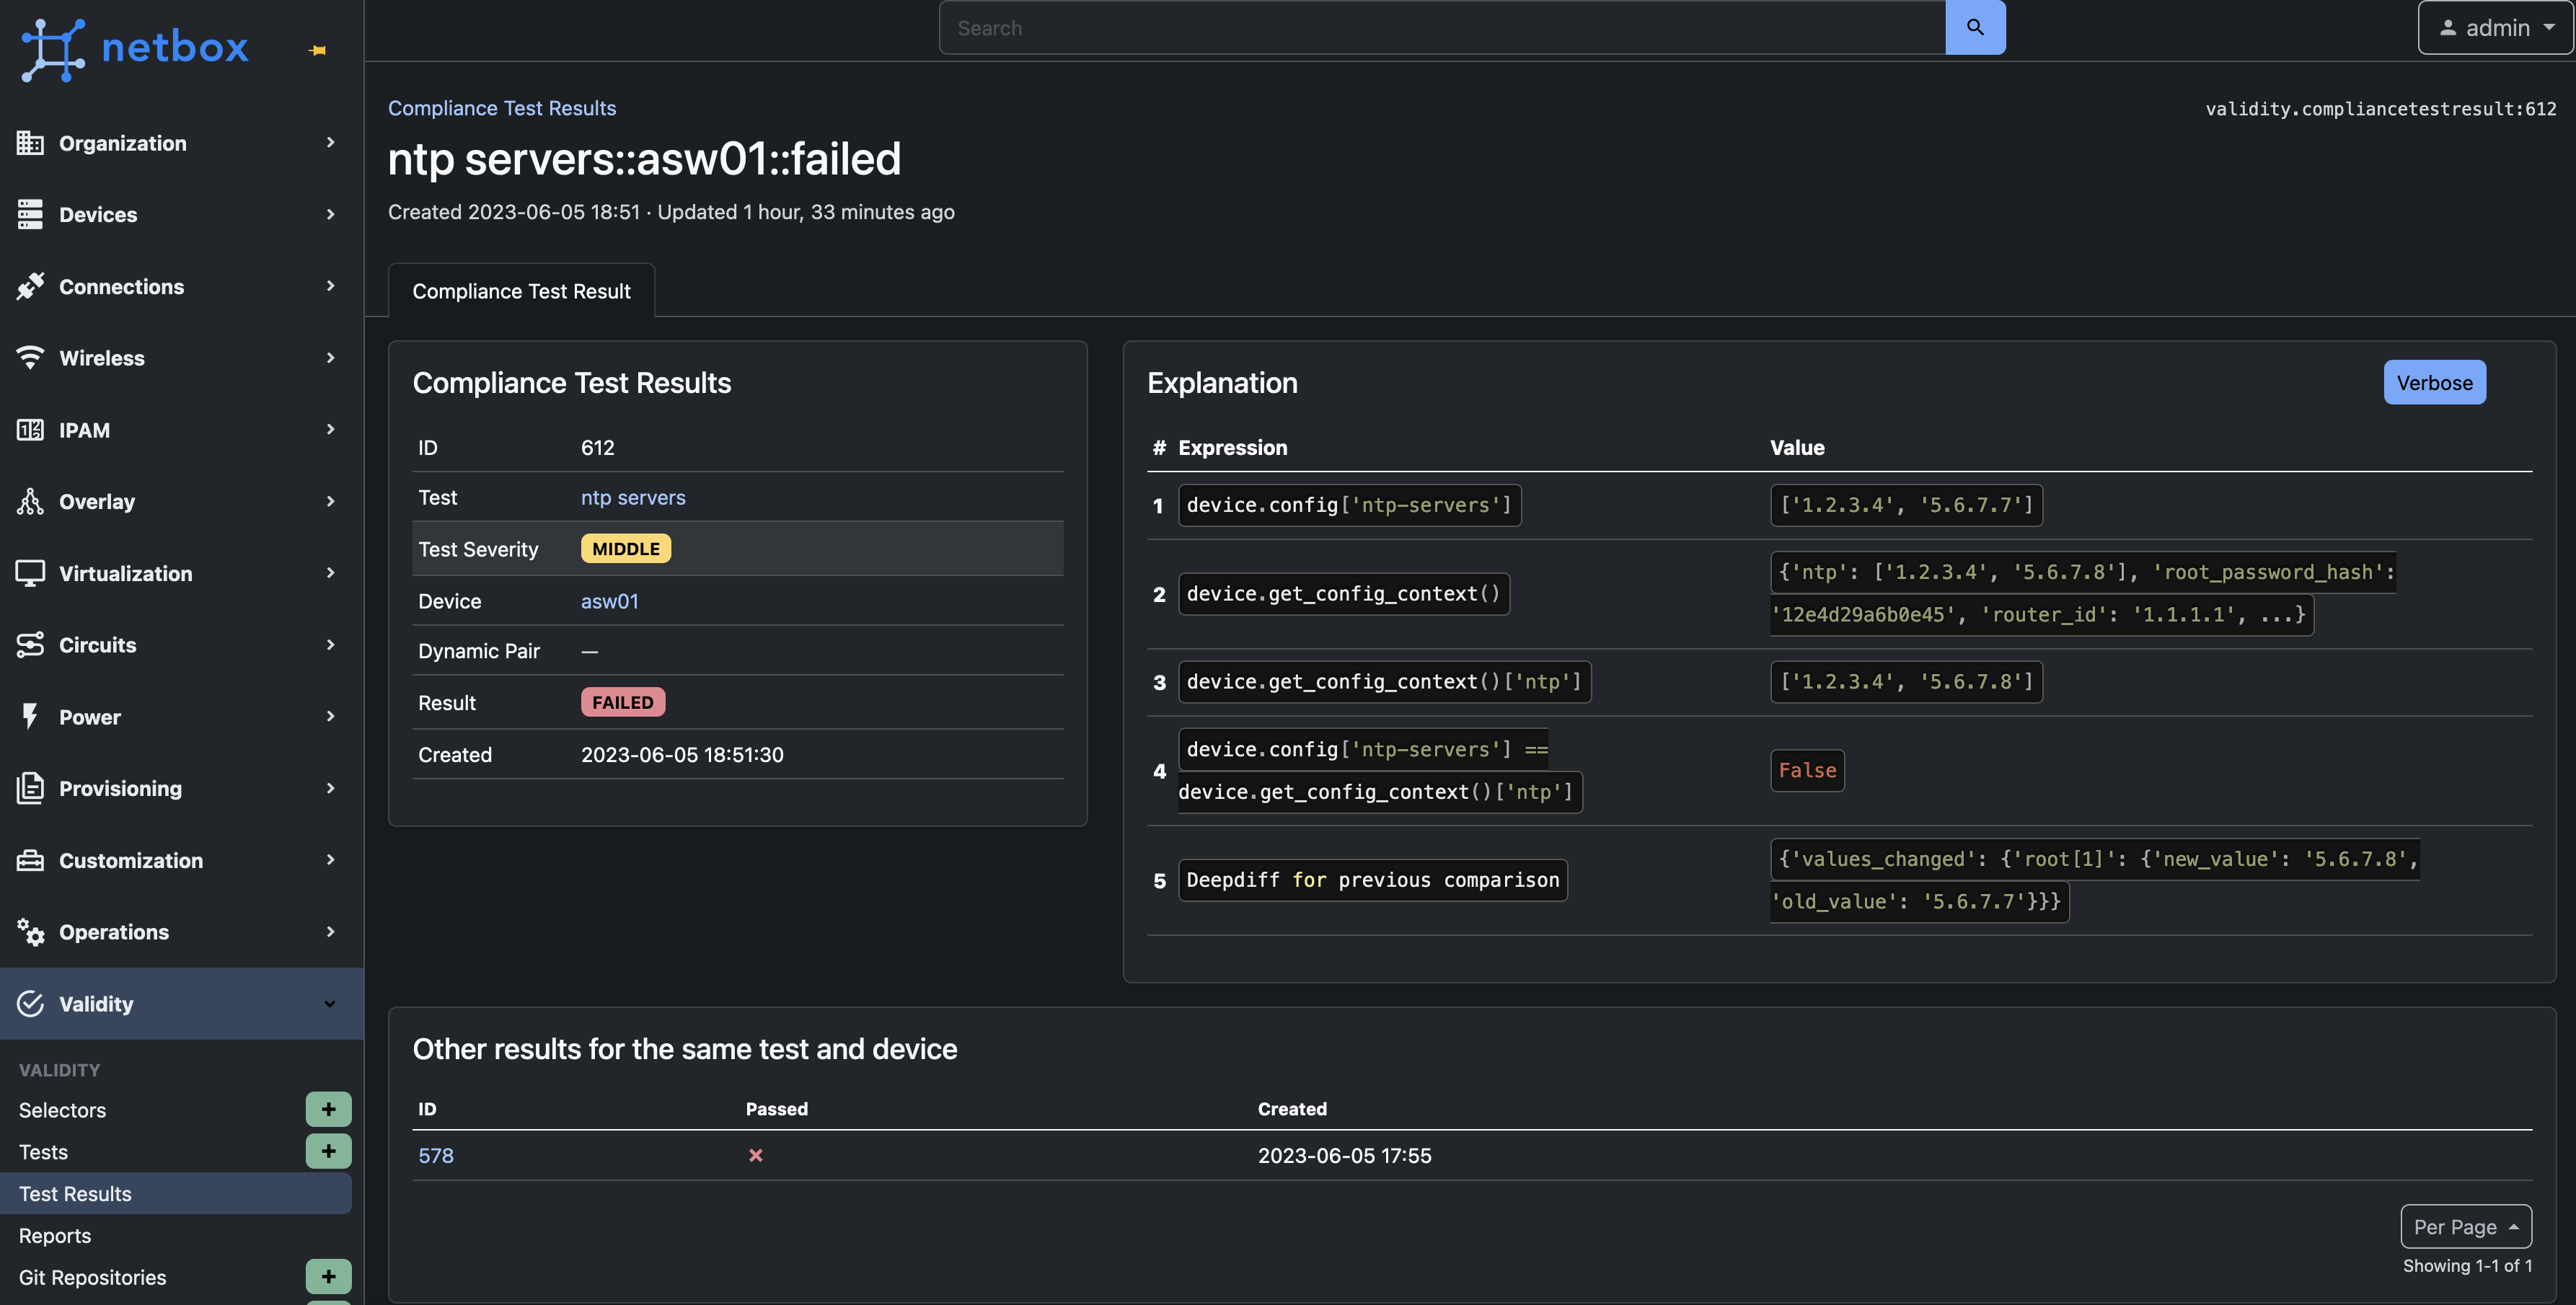Viewport: 2576px width, 1305px height.
Task: Follow the ntp servers test link
Action: (x=633, y=497)
